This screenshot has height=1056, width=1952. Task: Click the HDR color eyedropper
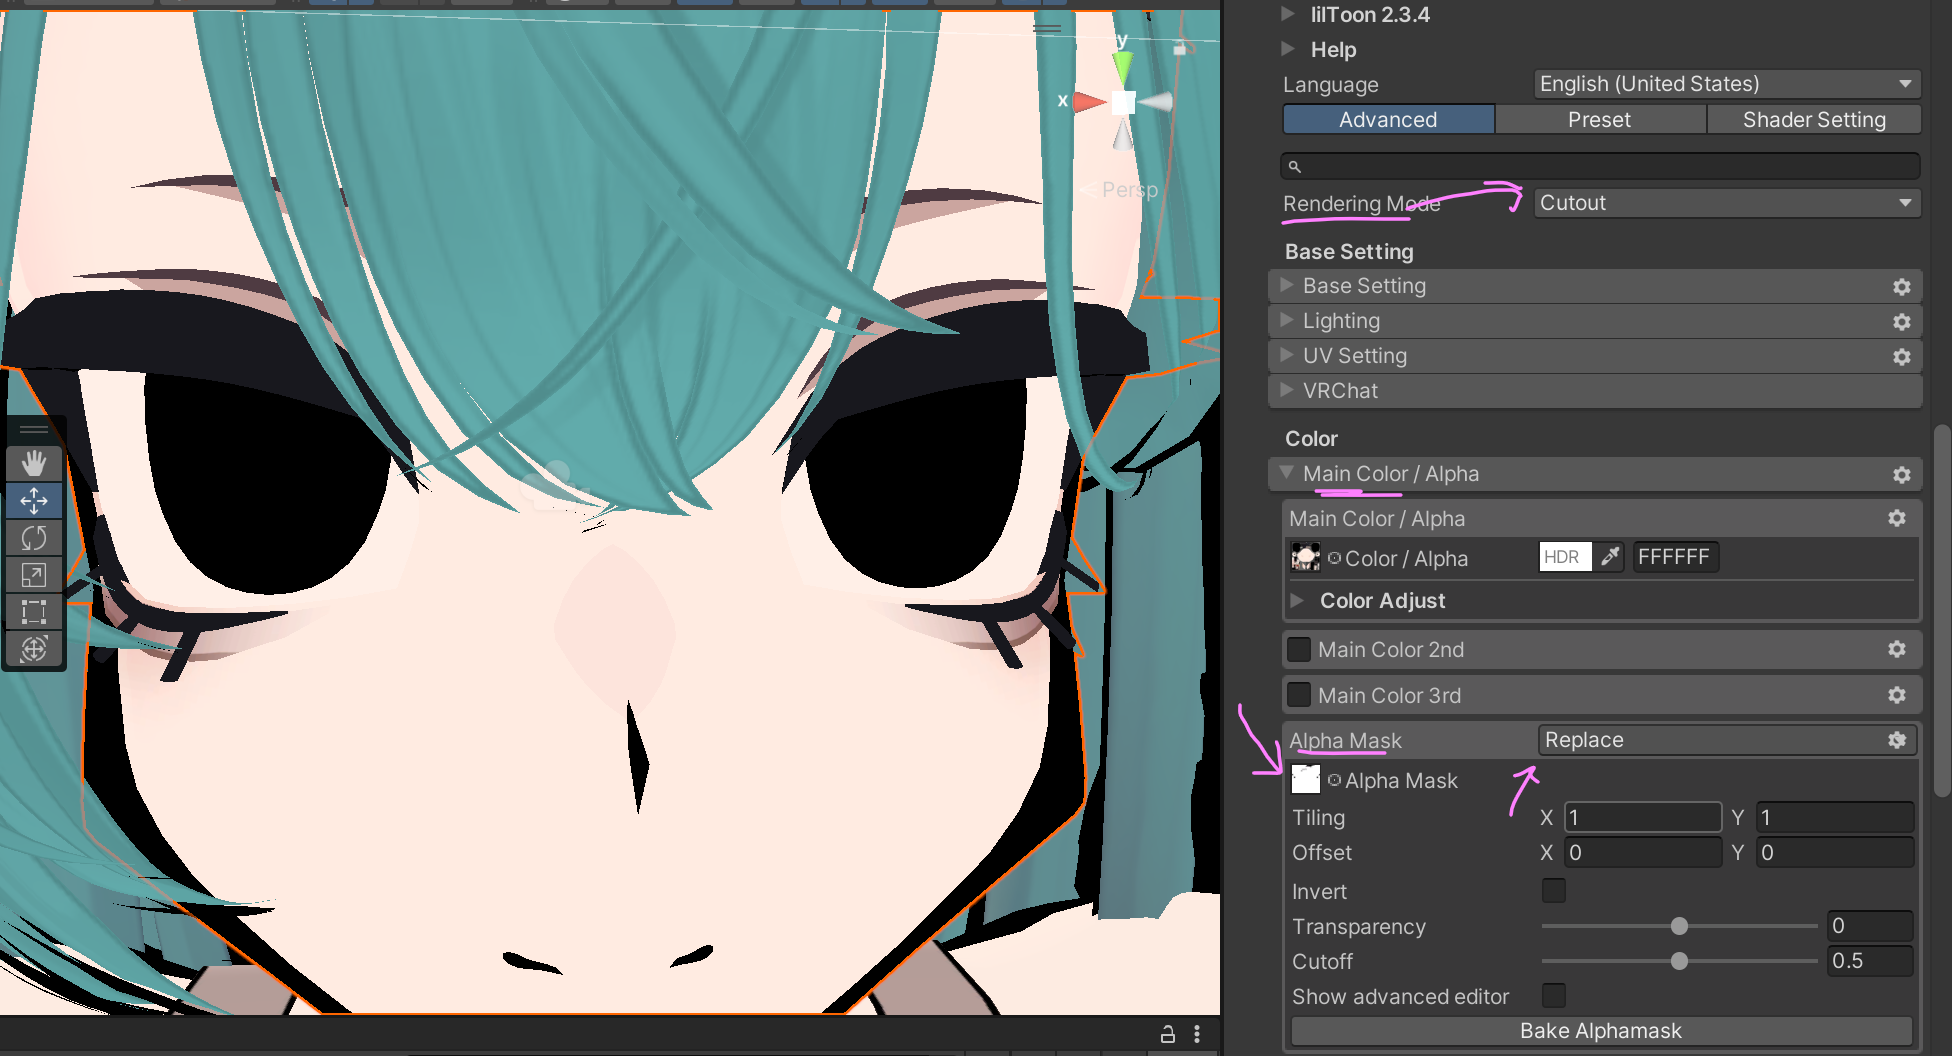[1609, 557]
